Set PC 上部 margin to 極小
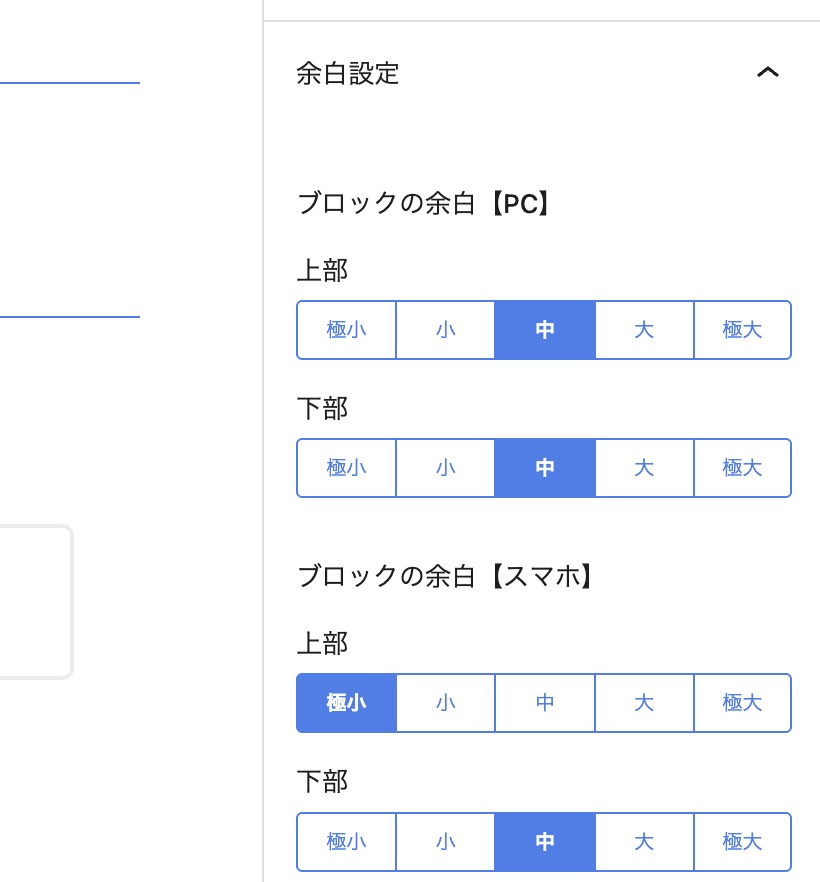Screen dimensions: 820x882 pyautogui.click(x=347, y=330)
